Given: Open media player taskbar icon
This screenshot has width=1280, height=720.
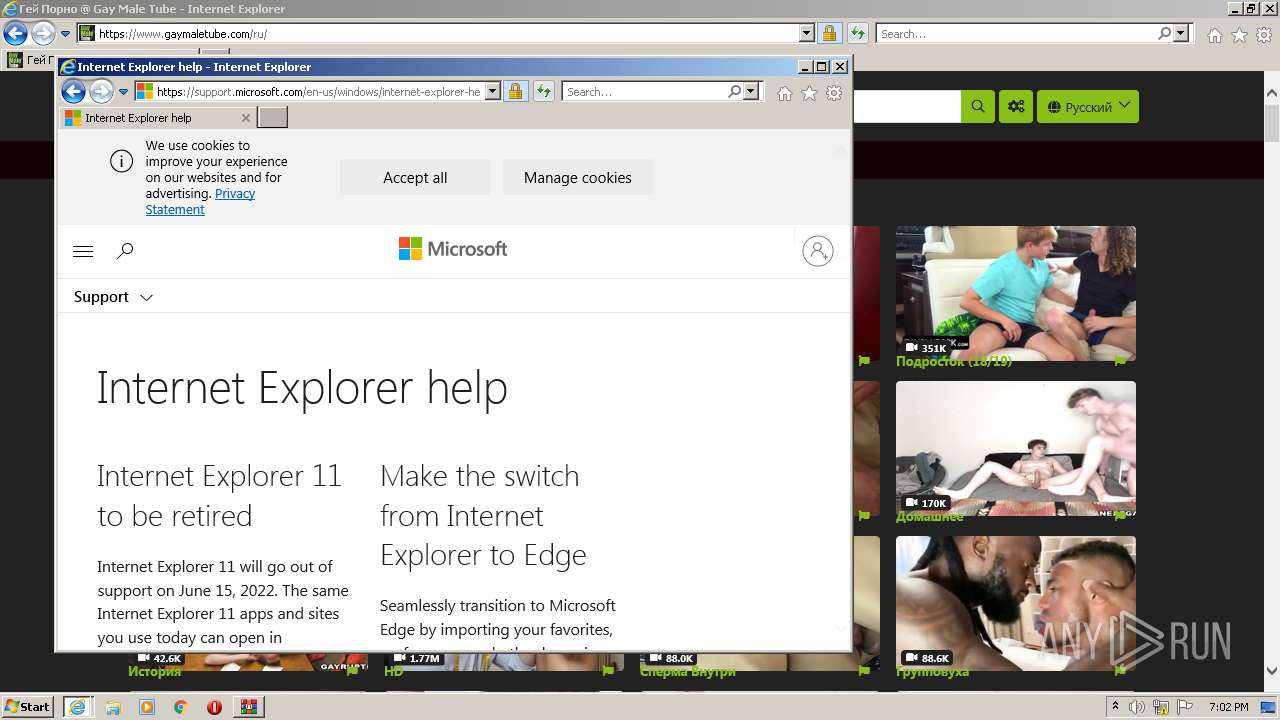Looking at the screenshot, I should [x=147, y=707].
